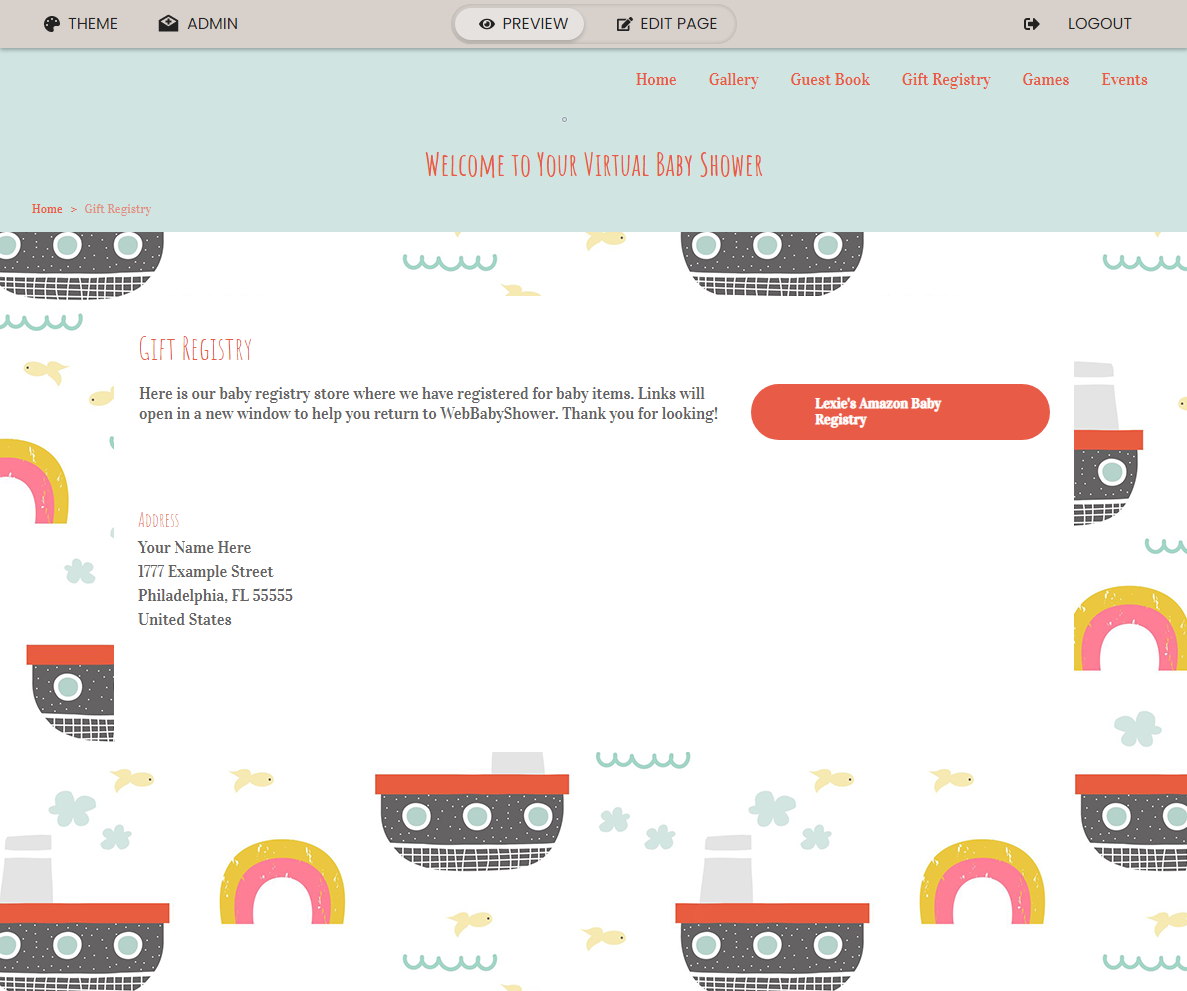Click the Preview eye icon
The width and height of the screenshot is (1187, 991).
[487, 24]
